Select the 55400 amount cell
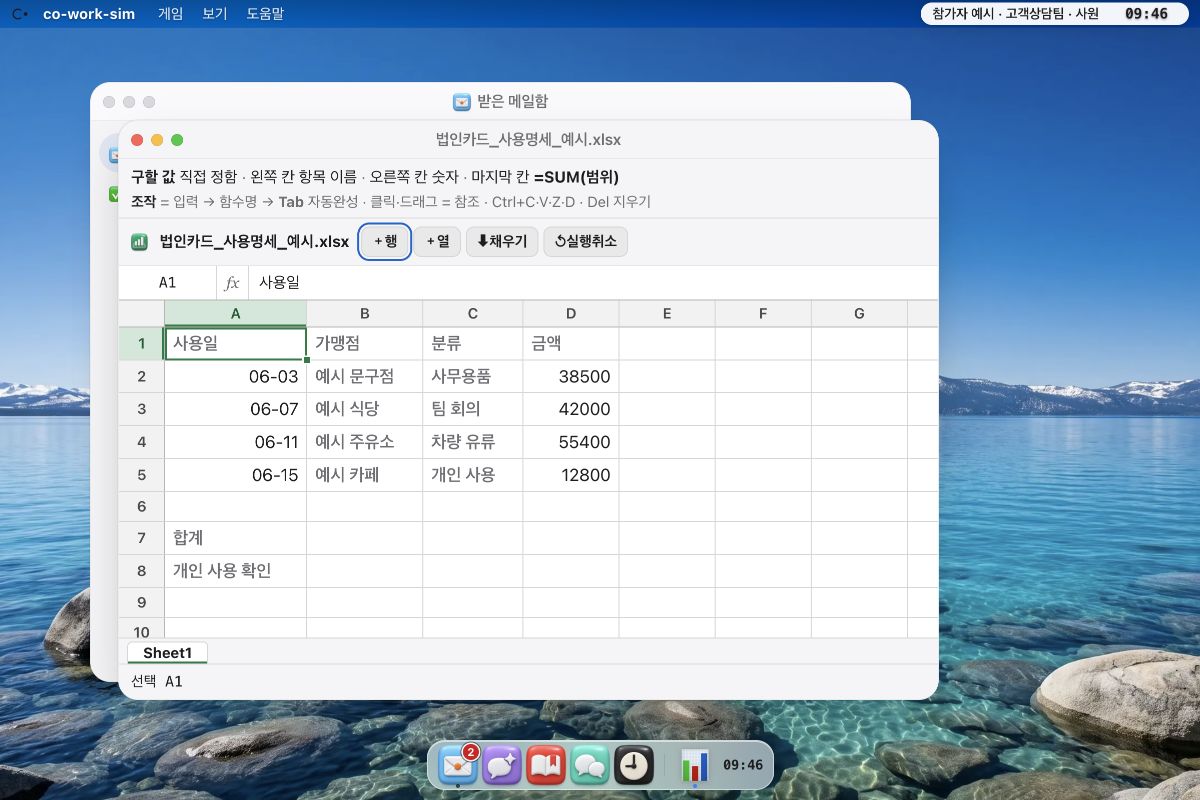The image size is (1200, 800). point(570,442)
